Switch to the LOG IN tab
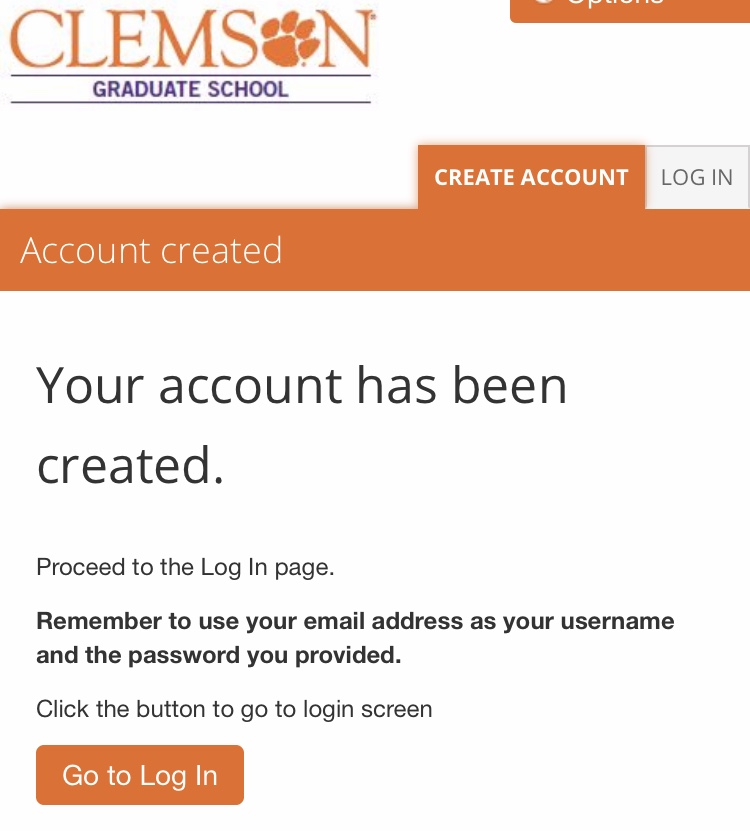750x831 pixels. 697,178
